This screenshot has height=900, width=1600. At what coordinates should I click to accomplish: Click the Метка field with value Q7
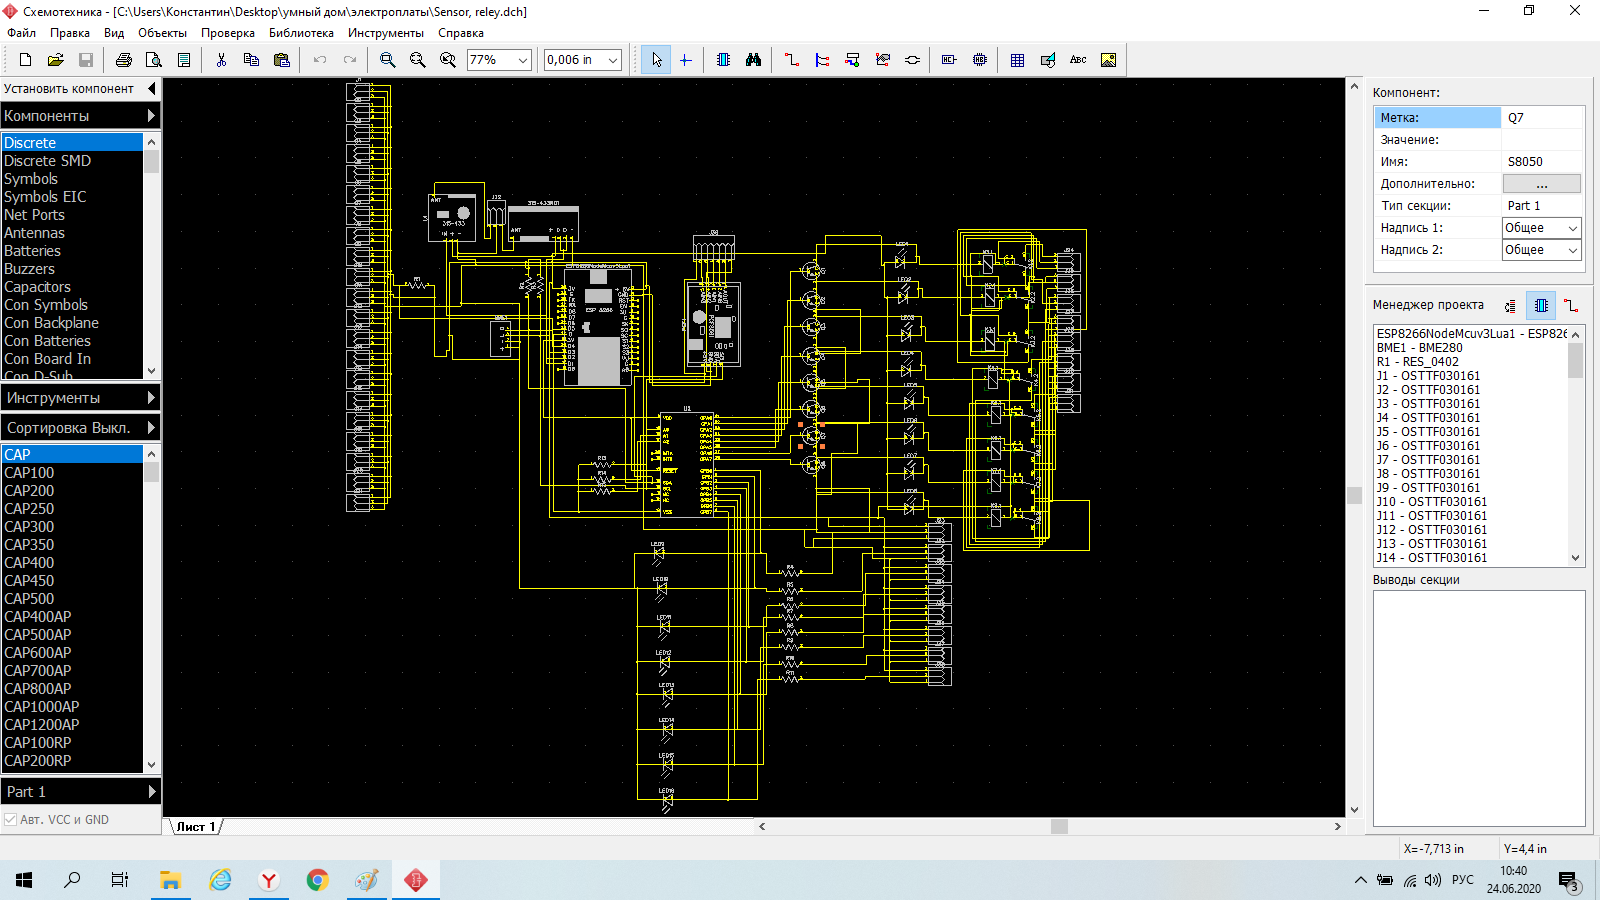point(1541,118)
